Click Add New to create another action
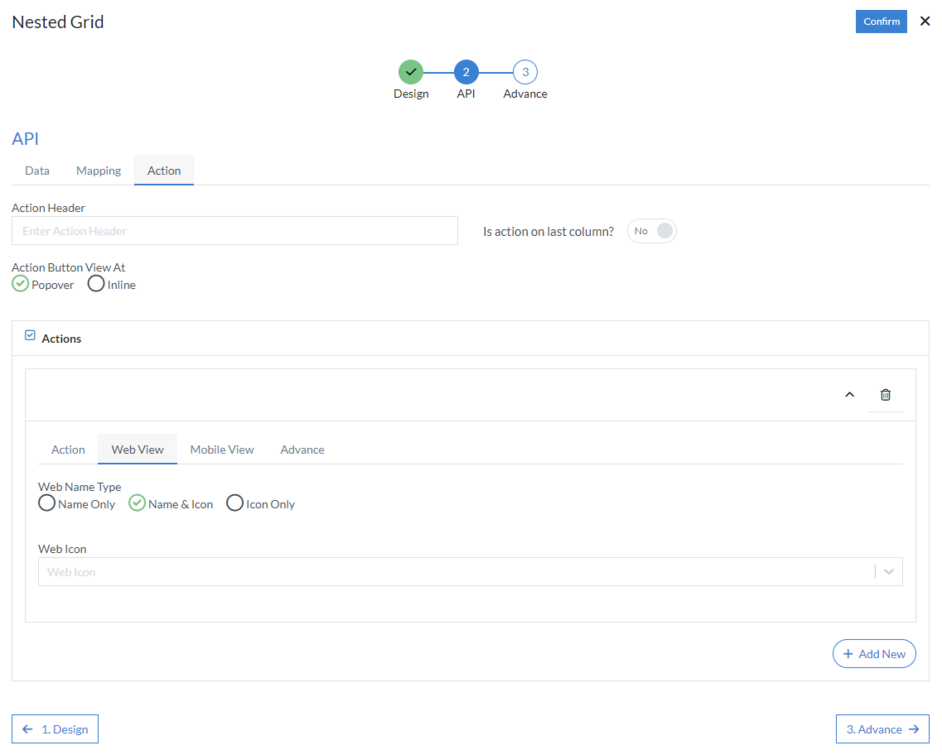The image size is (942, 755). click(874, 653)
